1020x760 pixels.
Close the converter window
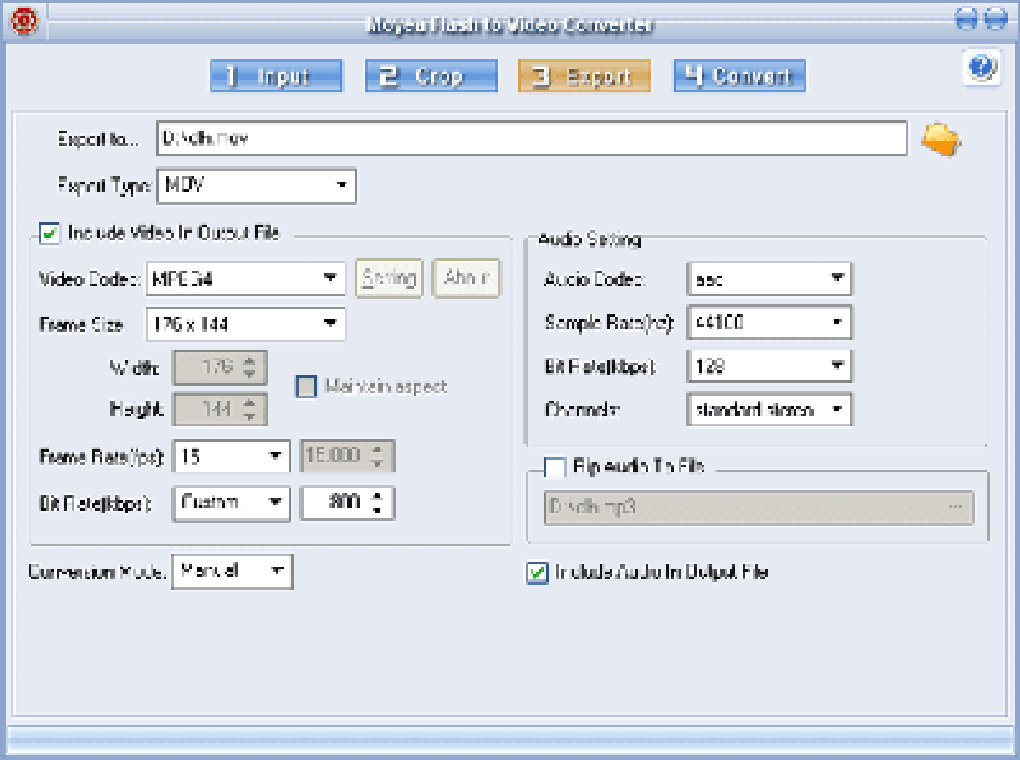pyautogui.click(x=995, y=19)
